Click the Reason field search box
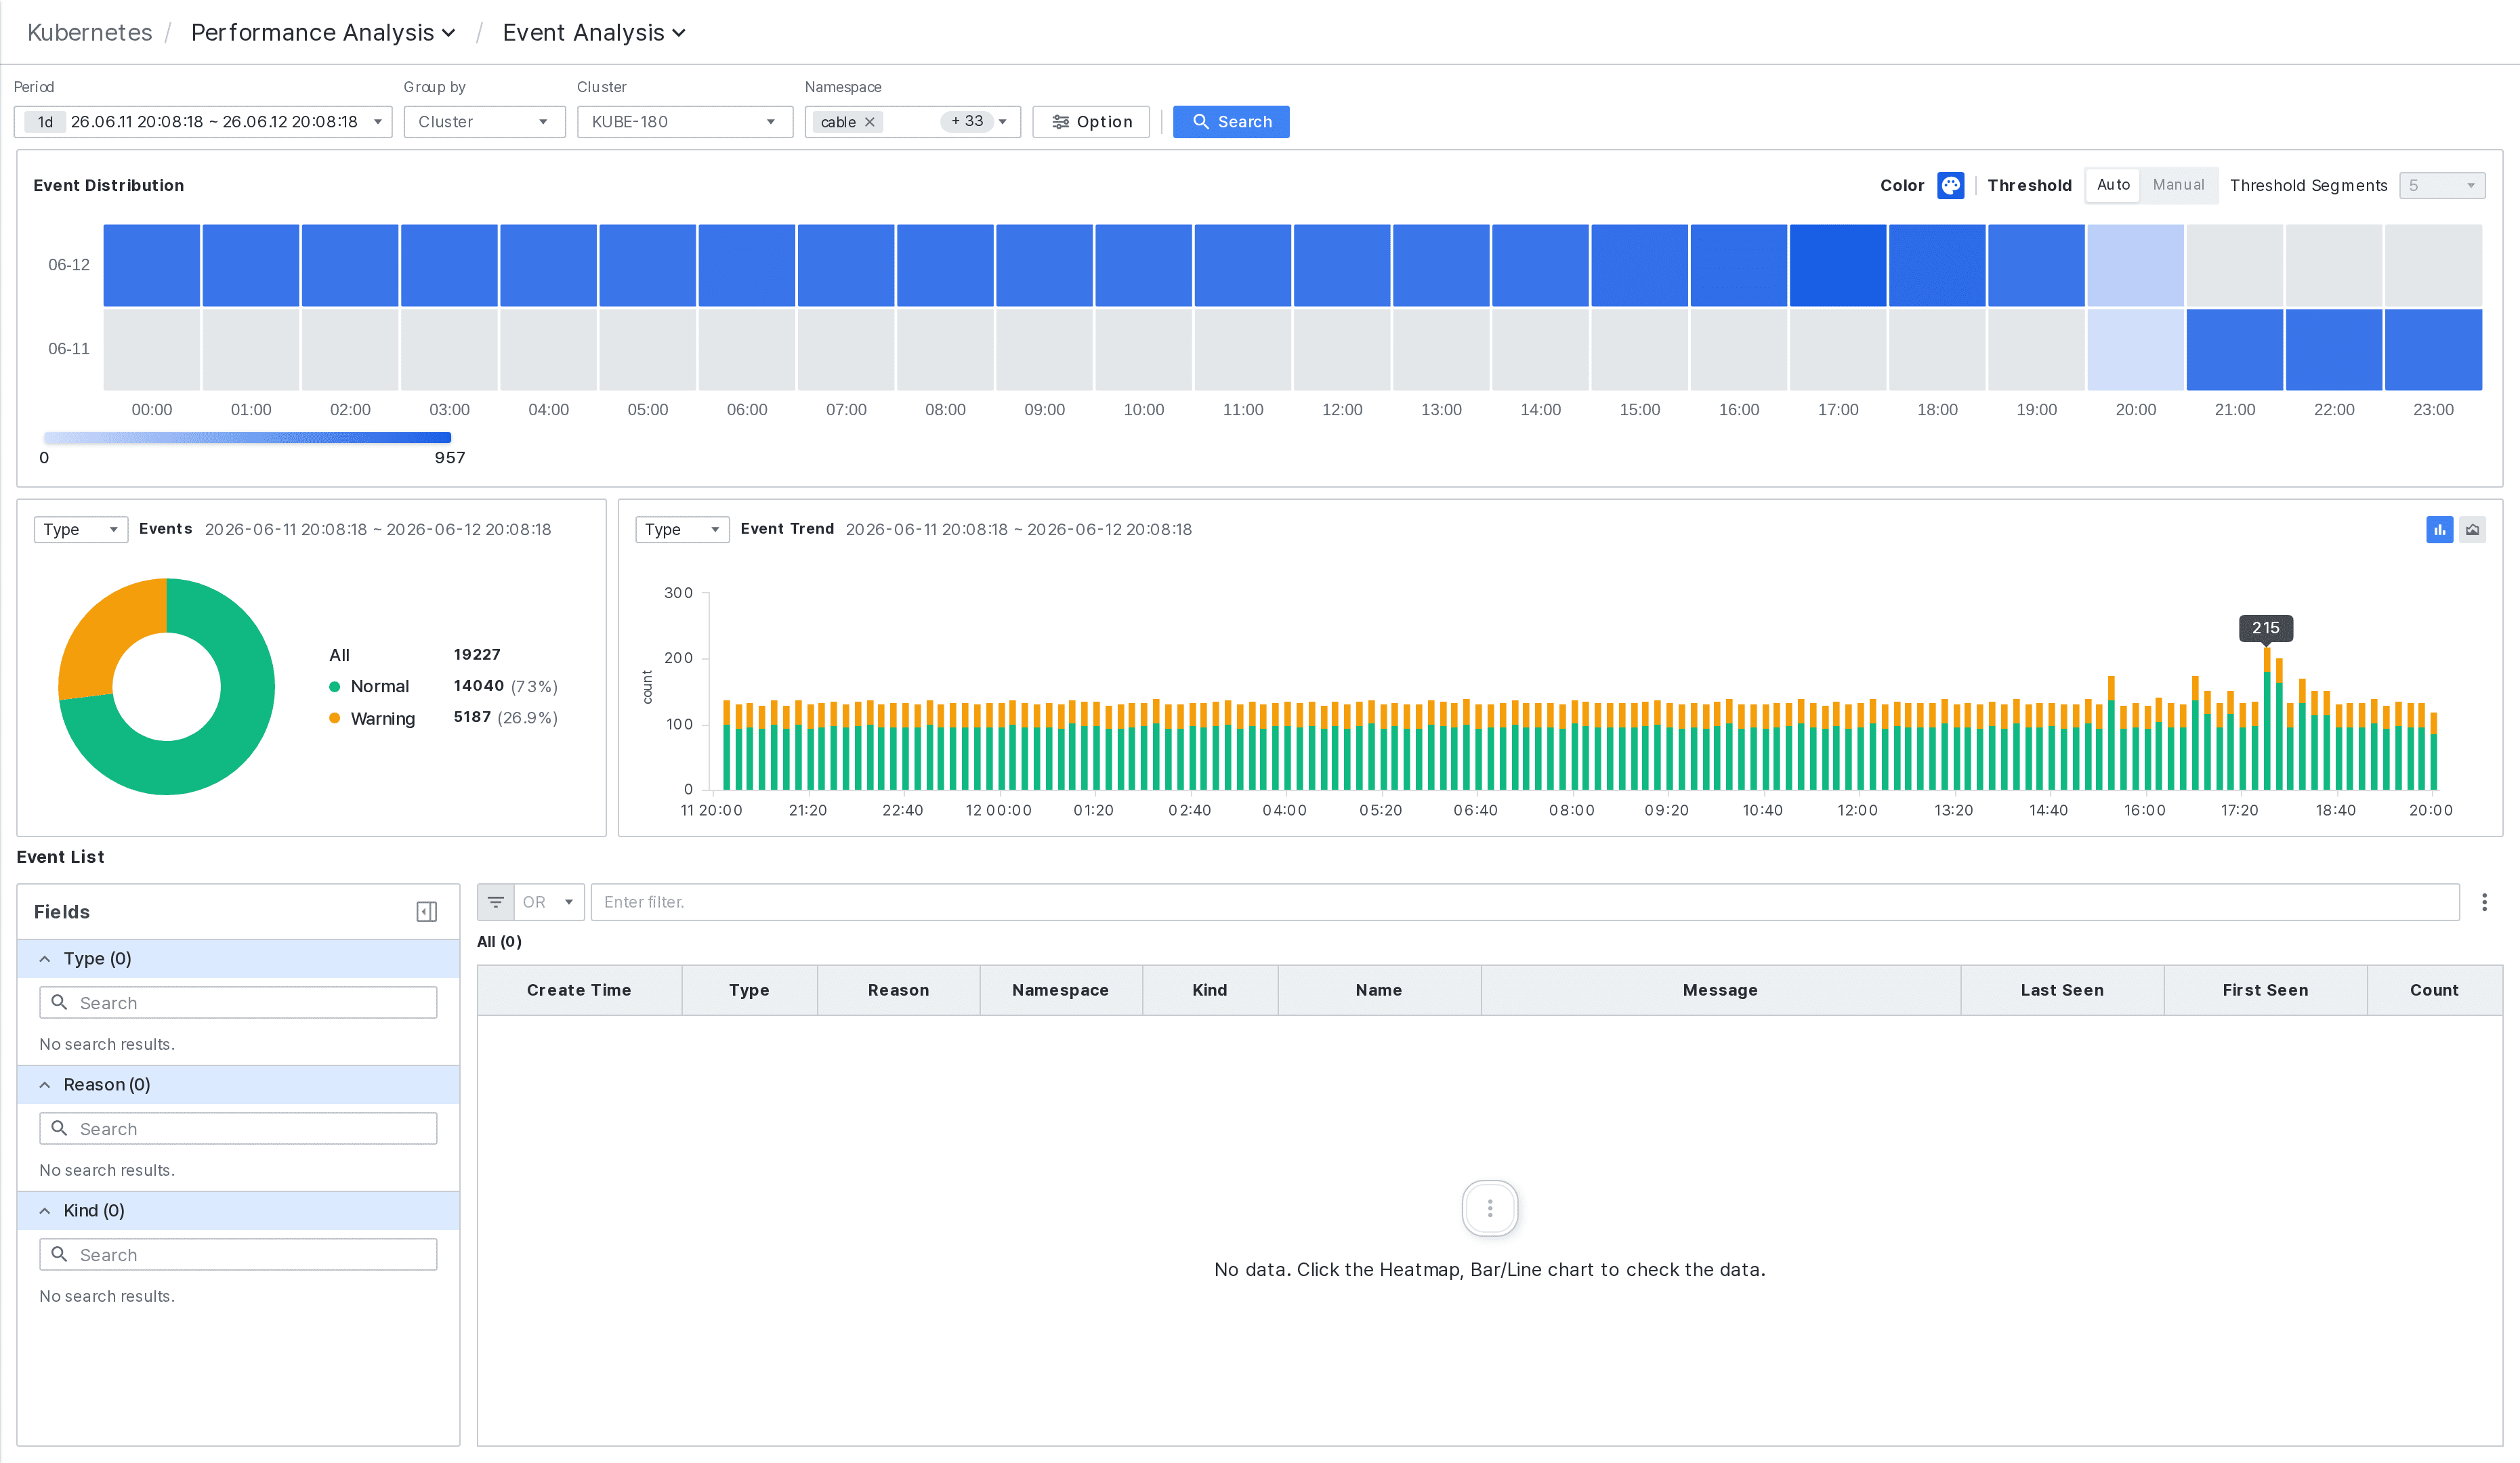Screen dimensions: 2520x1463 click(238, 1129)
